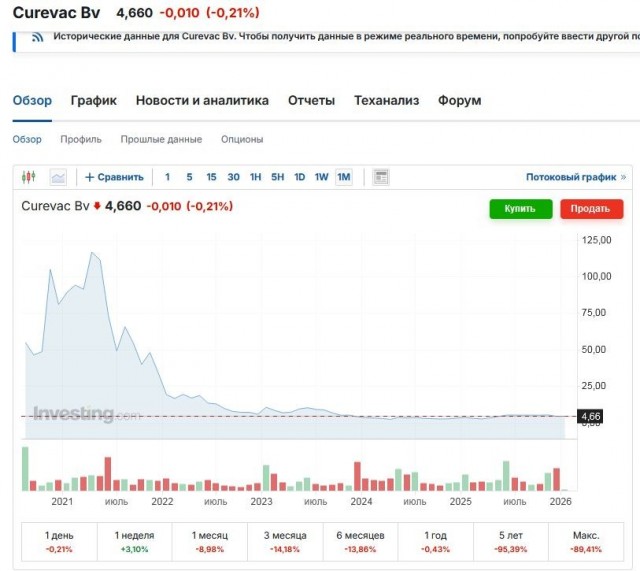
Task: Click the plus Сравнить compare button
Action: click(114, 177)
